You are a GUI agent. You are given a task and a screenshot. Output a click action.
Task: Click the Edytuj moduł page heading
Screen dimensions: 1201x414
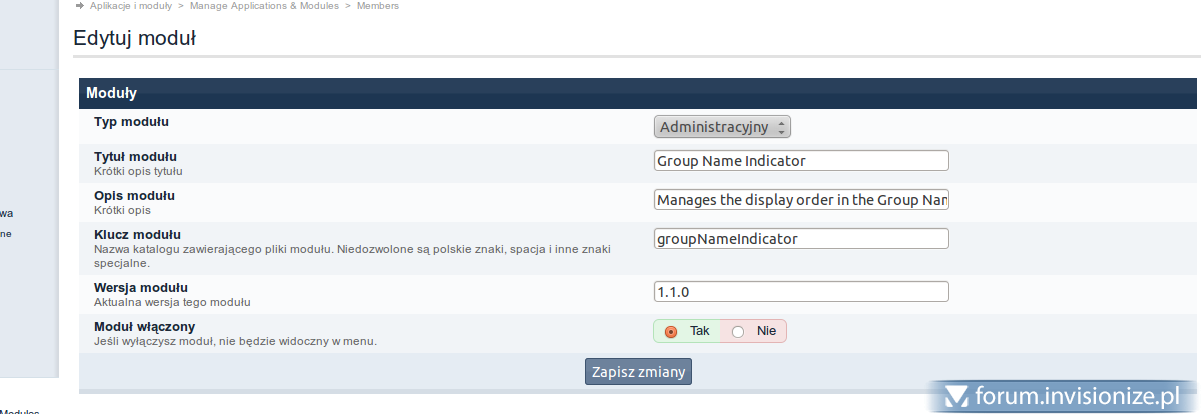pos(134,40)
